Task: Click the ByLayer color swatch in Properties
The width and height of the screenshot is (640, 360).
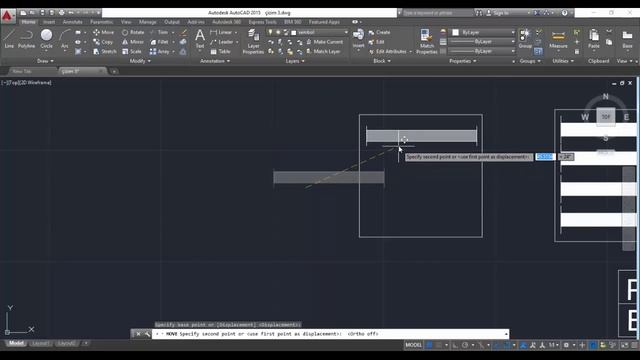Action: [x=456, y=32]
